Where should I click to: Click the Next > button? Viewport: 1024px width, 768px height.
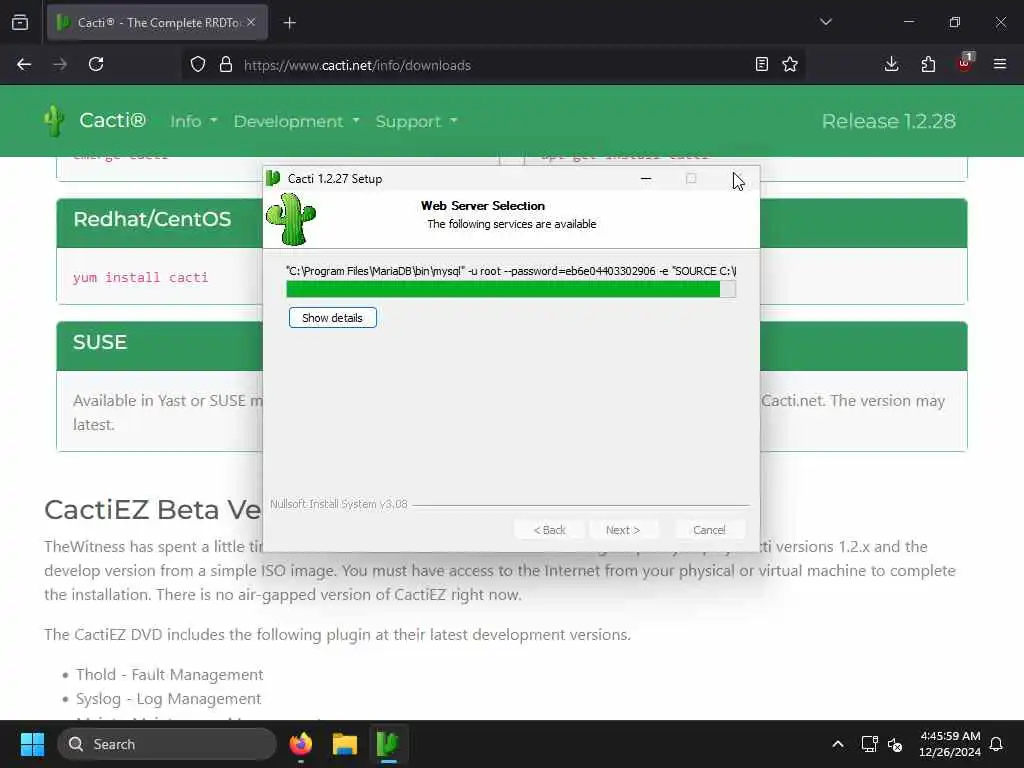click(623, 530)
